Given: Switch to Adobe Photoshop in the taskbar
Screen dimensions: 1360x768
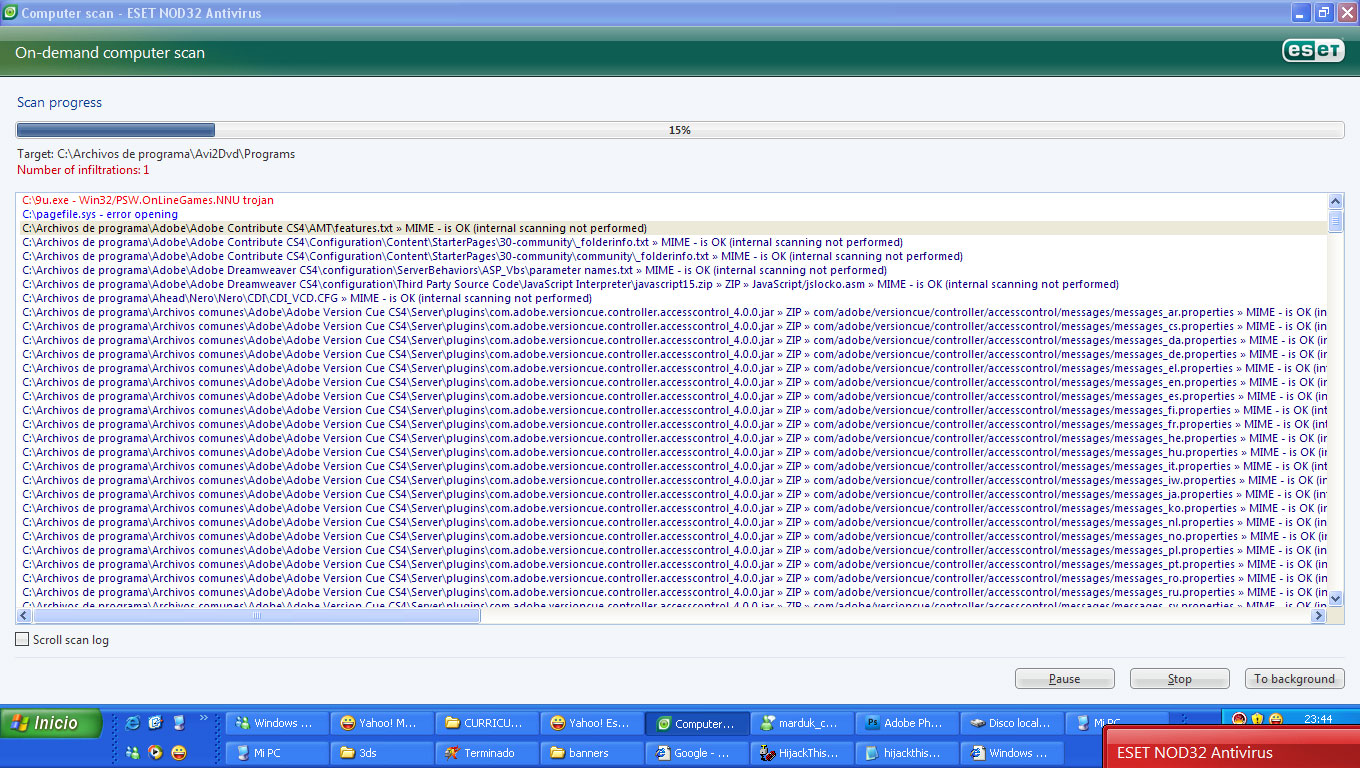Looking at the screenshot, I should (907, 723).
